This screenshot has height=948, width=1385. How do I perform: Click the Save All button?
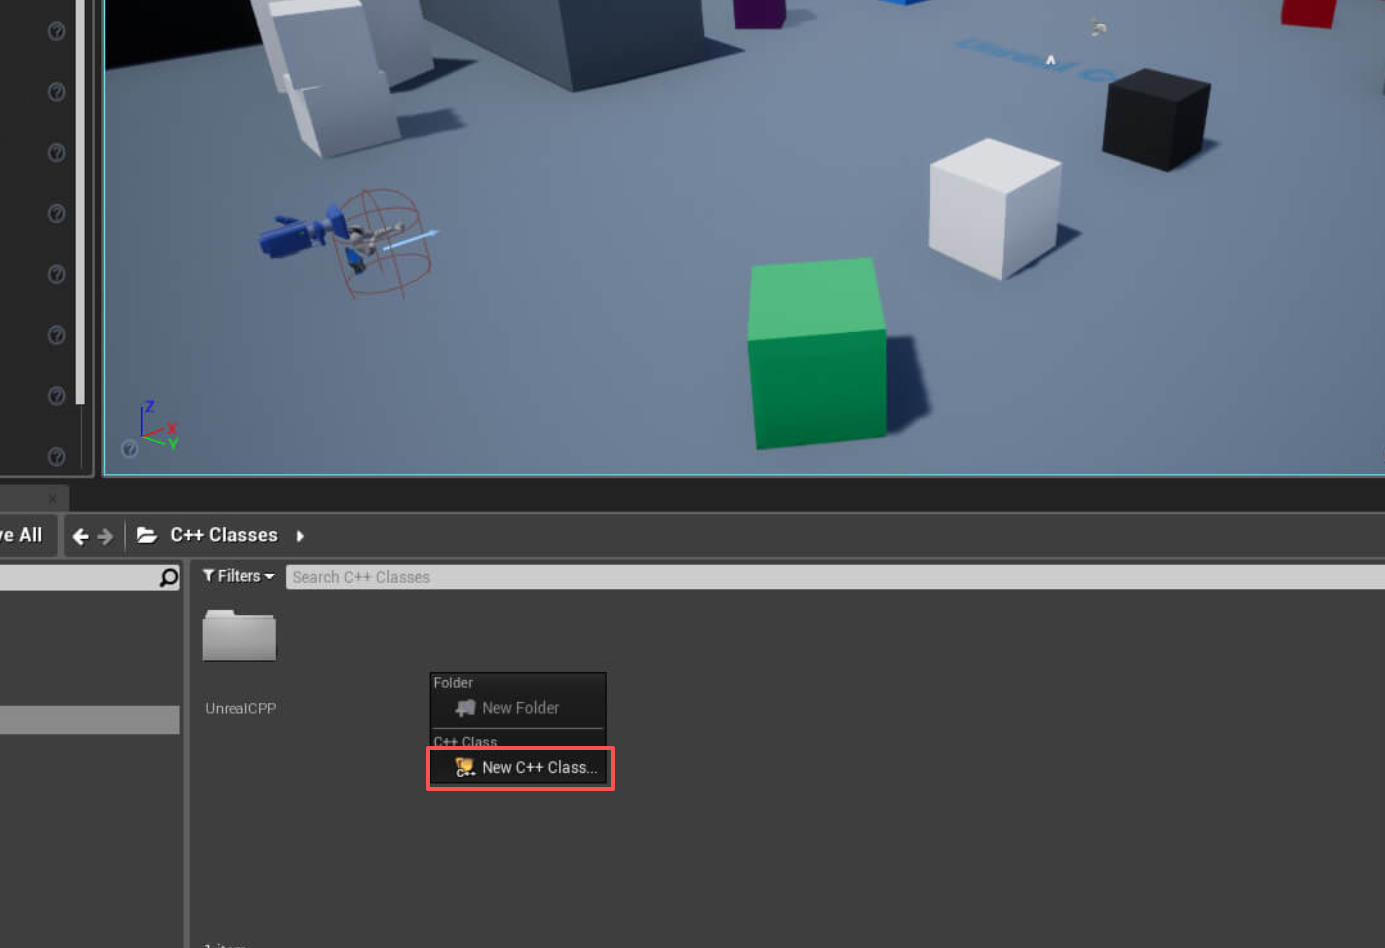(22, 535)
